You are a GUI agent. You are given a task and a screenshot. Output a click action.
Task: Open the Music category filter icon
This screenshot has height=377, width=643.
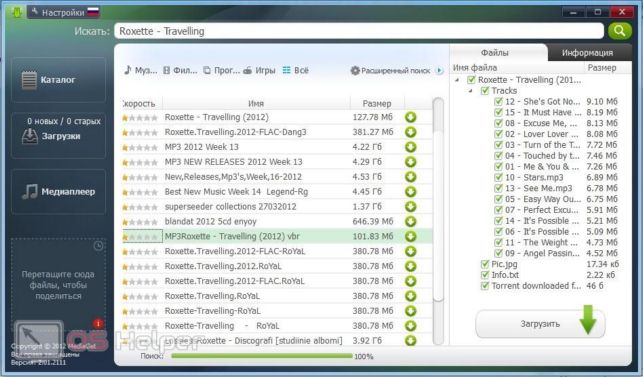128,70
